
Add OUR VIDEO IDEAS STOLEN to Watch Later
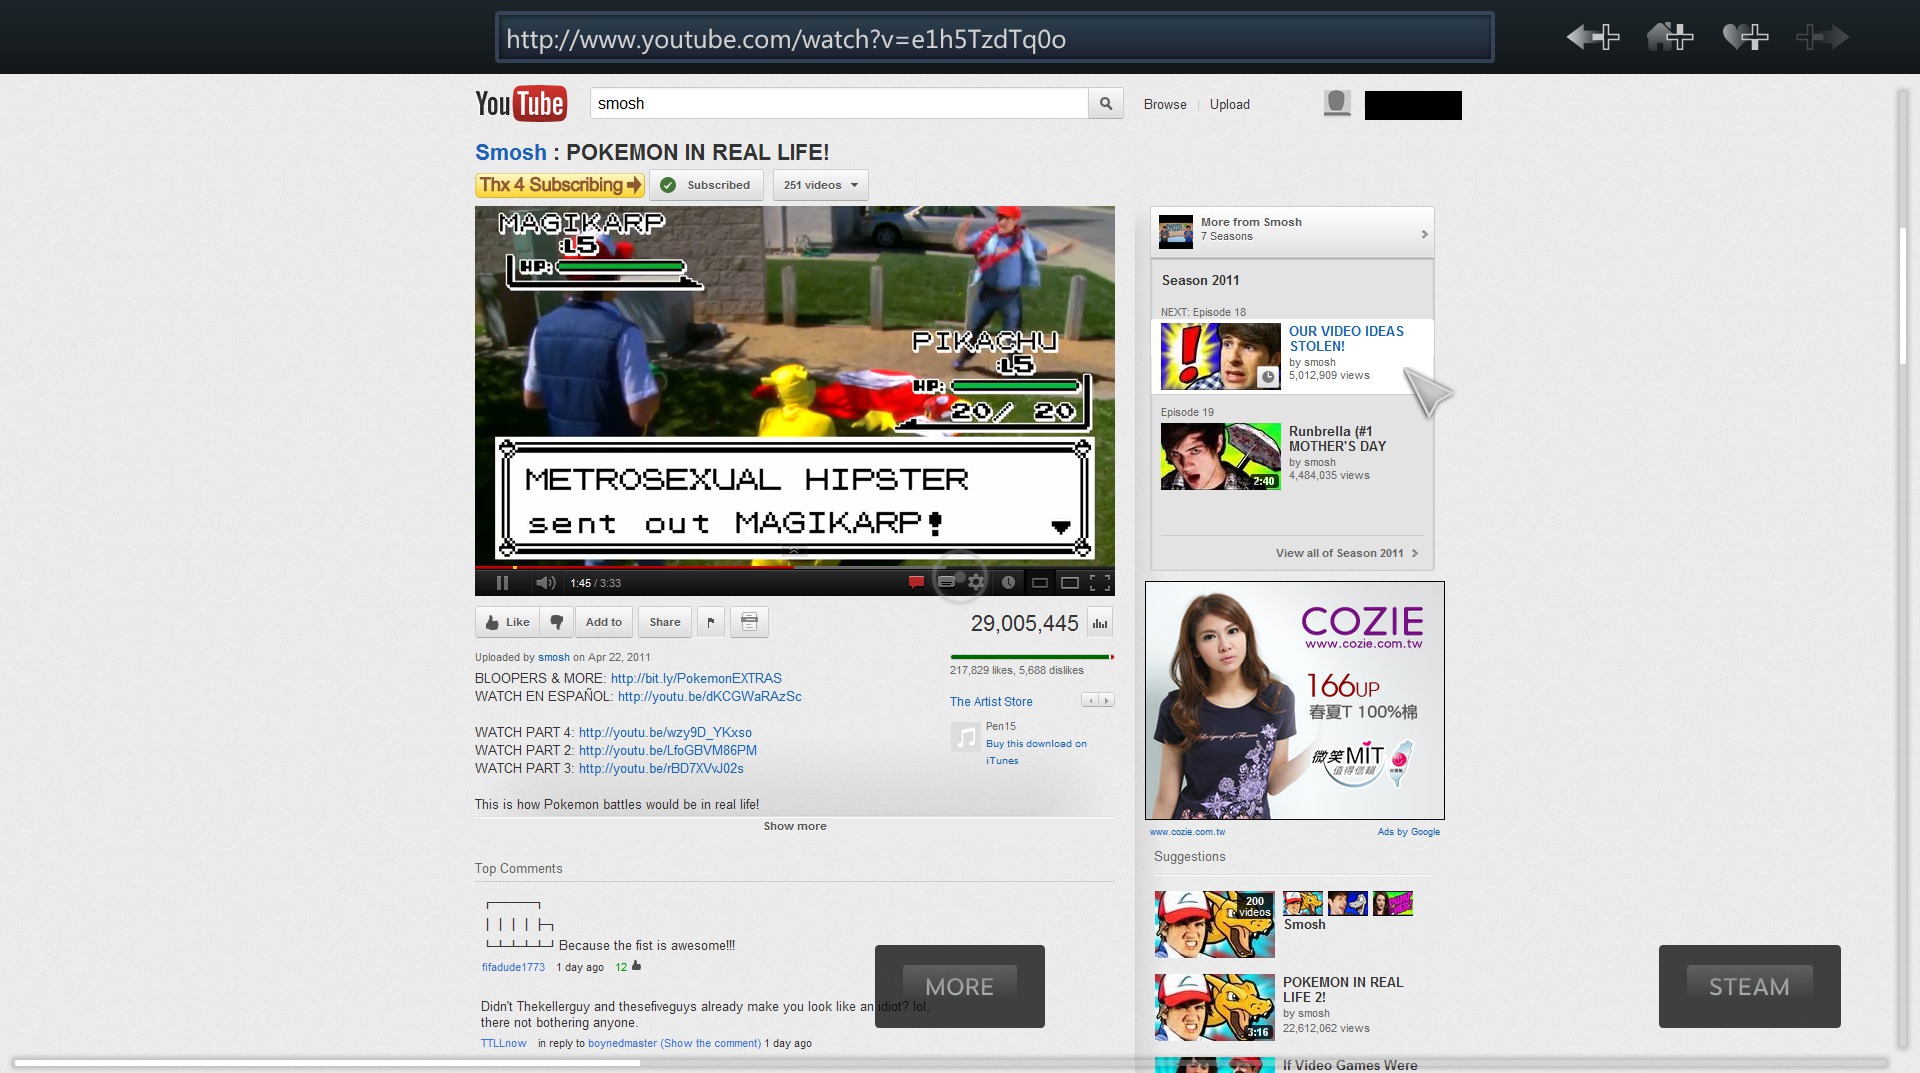coord(1268,377)
